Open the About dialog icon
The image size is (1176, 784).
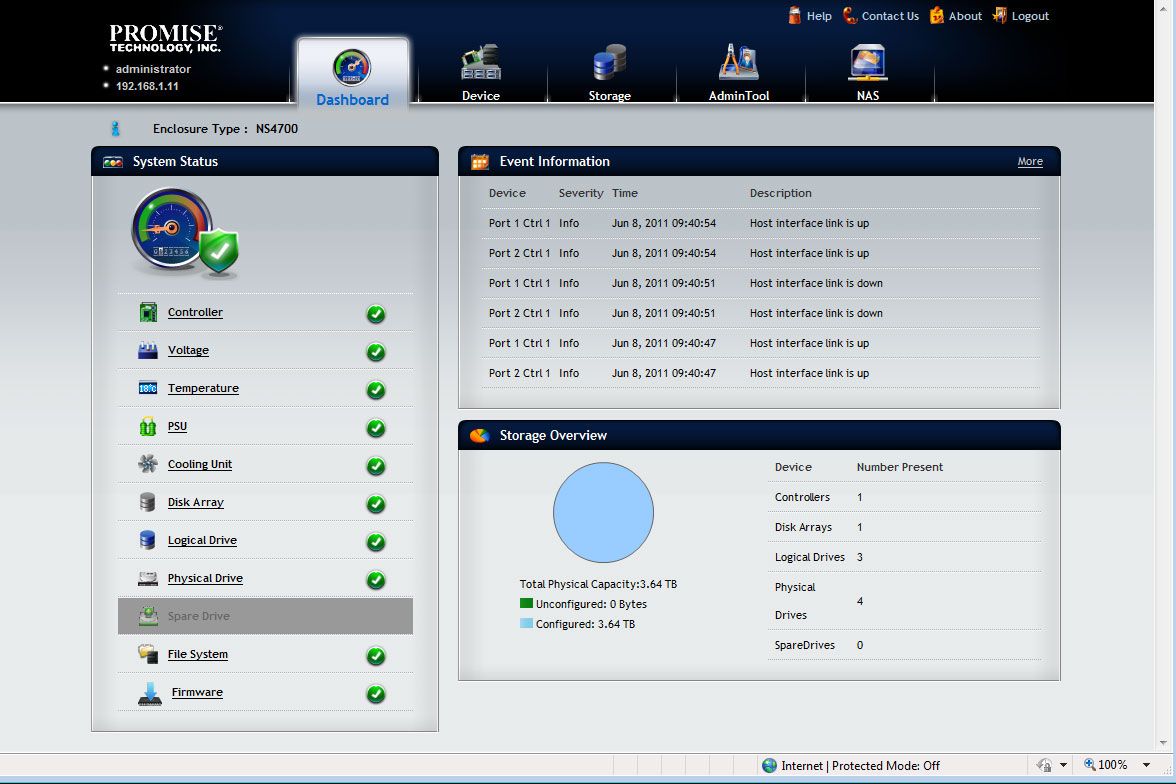935,15
